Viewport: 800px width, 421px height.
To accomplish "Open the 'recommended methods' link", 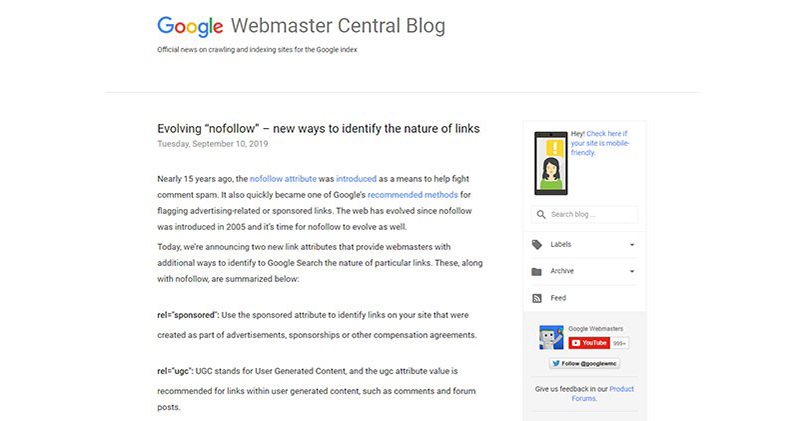I will pos(413,195).
